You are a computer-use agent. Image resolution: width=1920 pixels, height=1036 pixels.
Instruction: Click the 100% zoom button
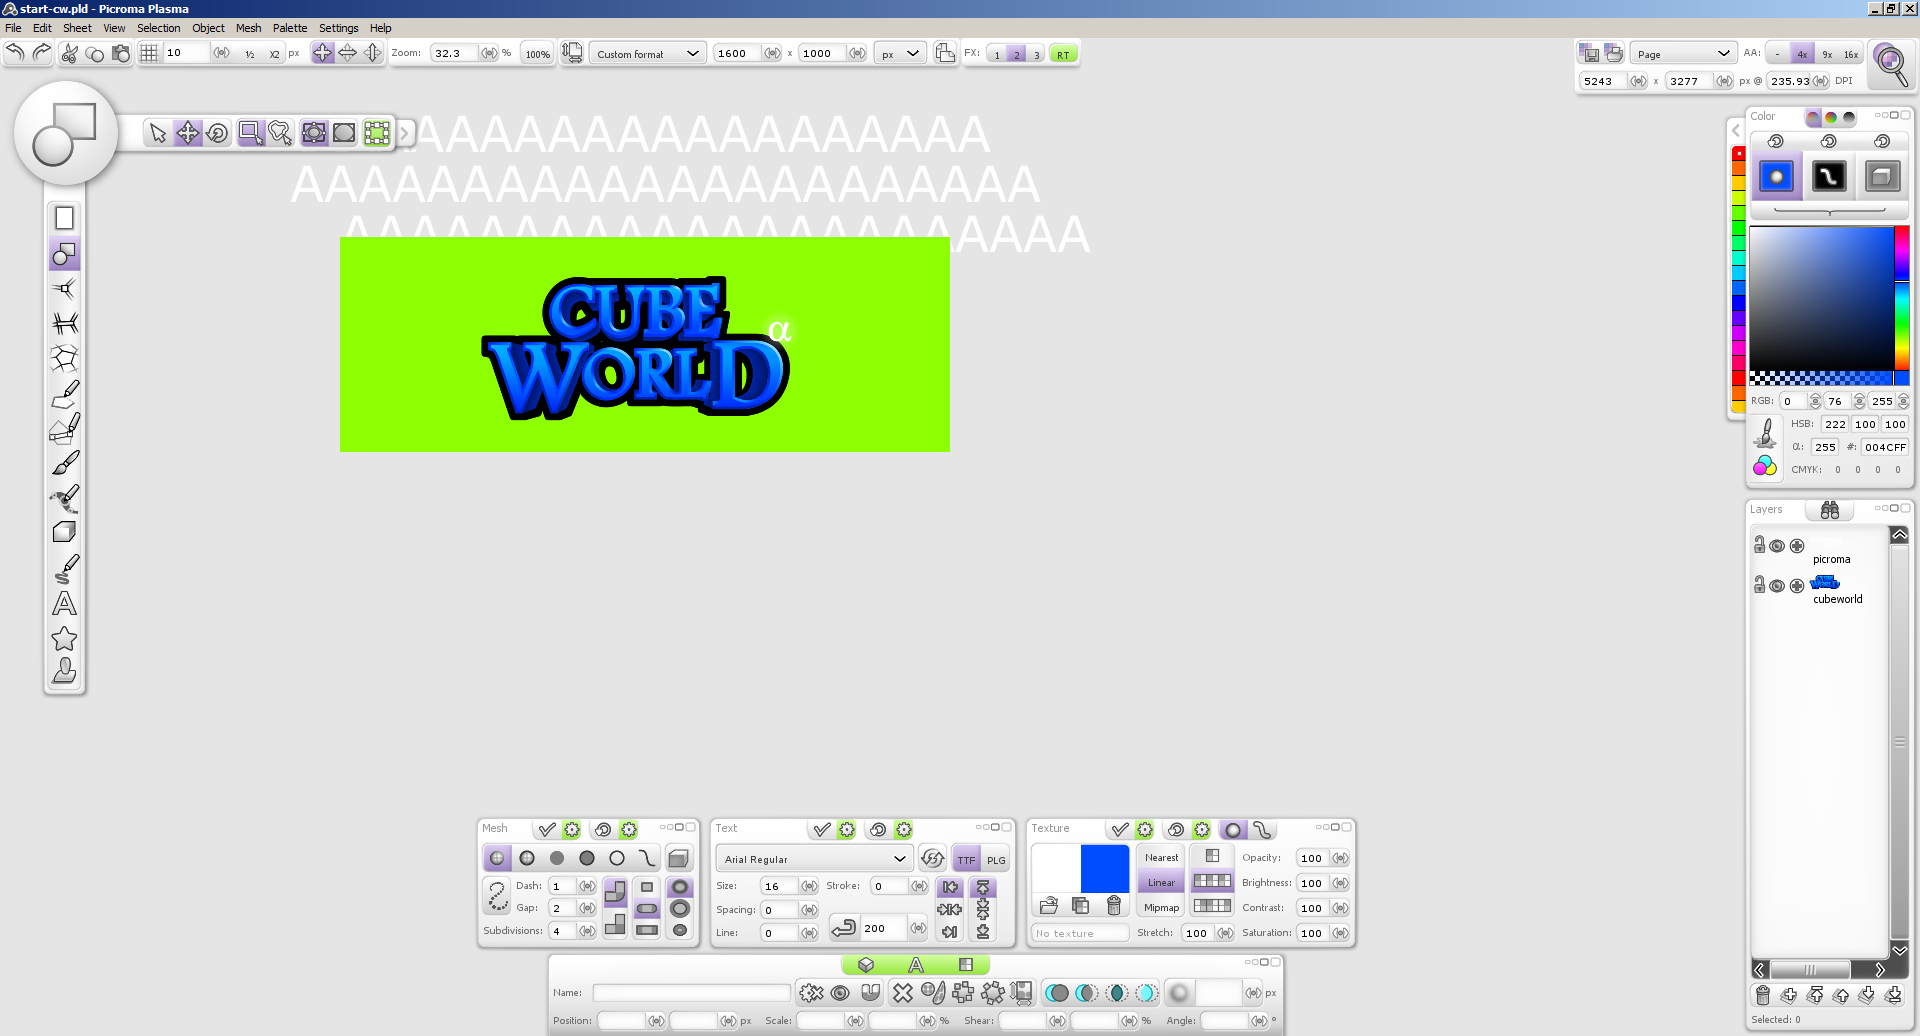538,54
